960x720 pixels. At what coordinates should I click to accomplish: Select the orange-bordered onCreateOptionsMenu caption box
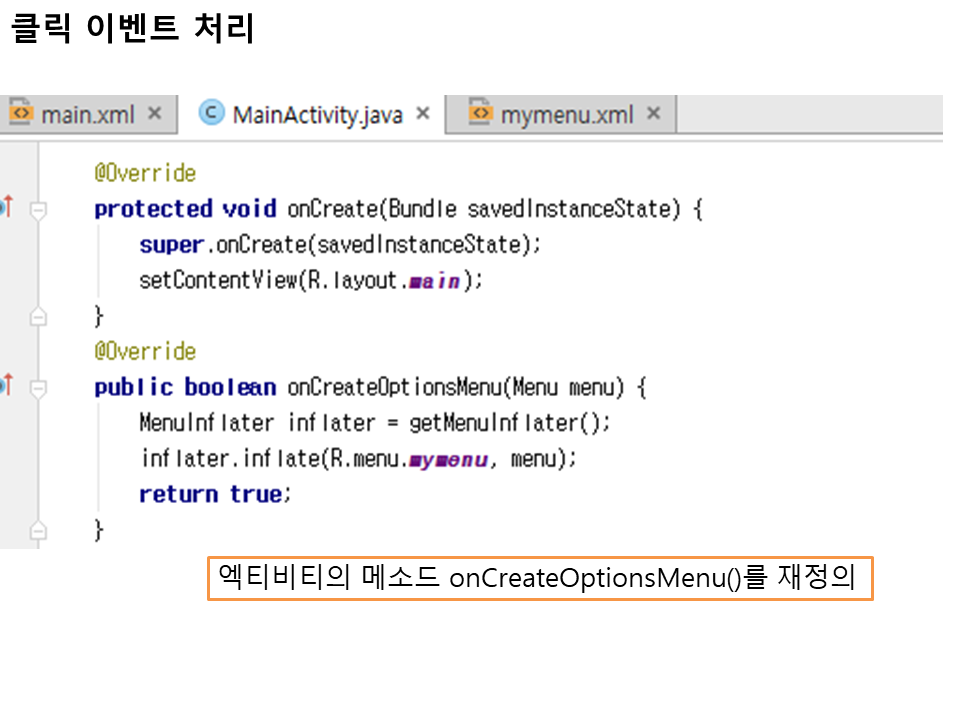[540, 579]
